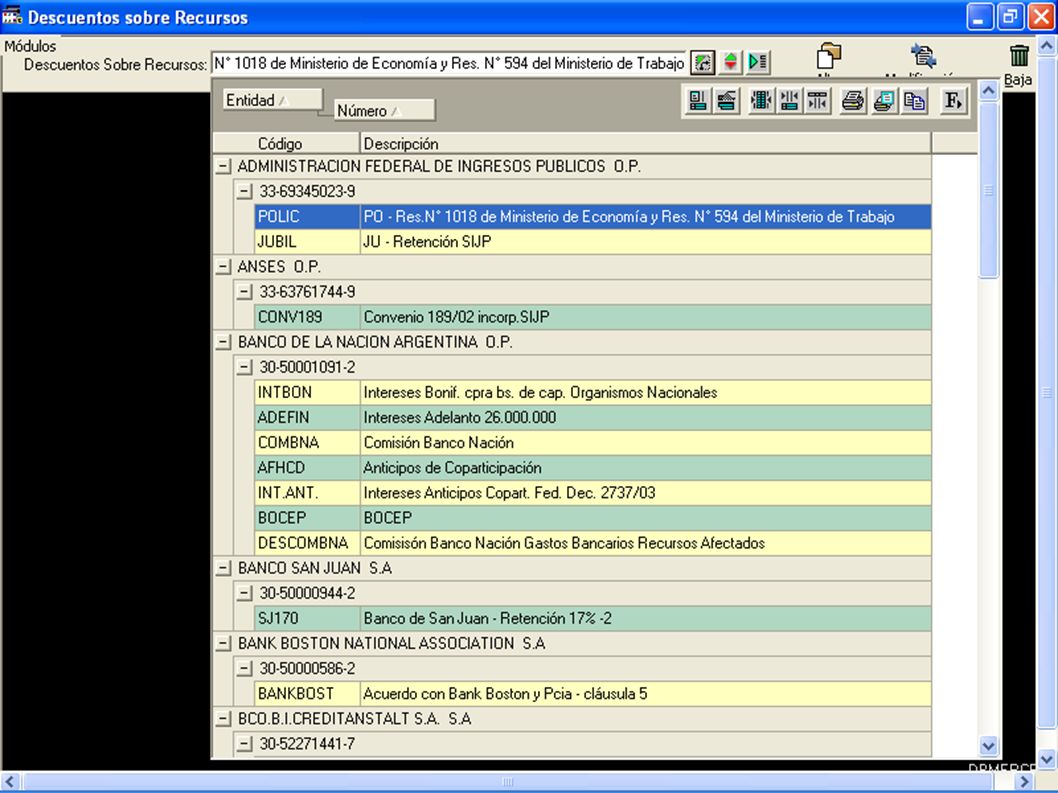Select the INTBON row
1058x793 pixels.
click(x=593, y=393)
